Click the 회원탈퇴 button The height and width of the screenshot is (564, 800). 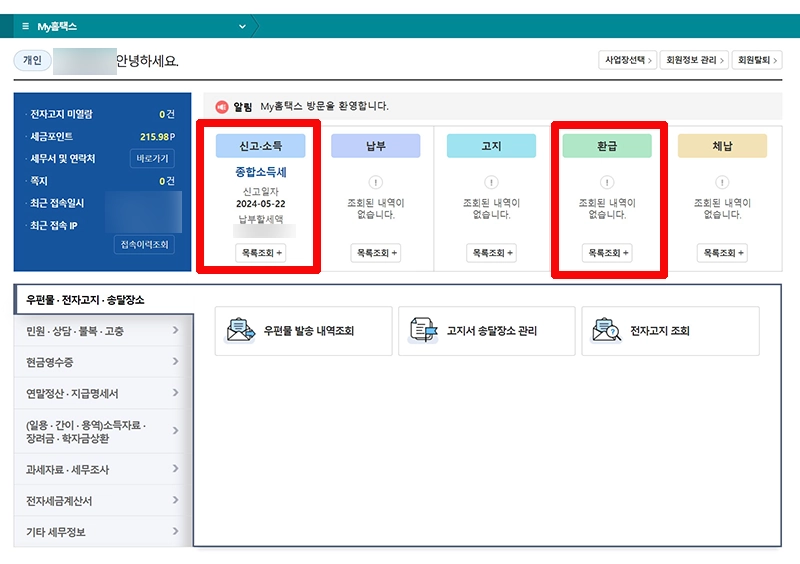coord(757,60)
